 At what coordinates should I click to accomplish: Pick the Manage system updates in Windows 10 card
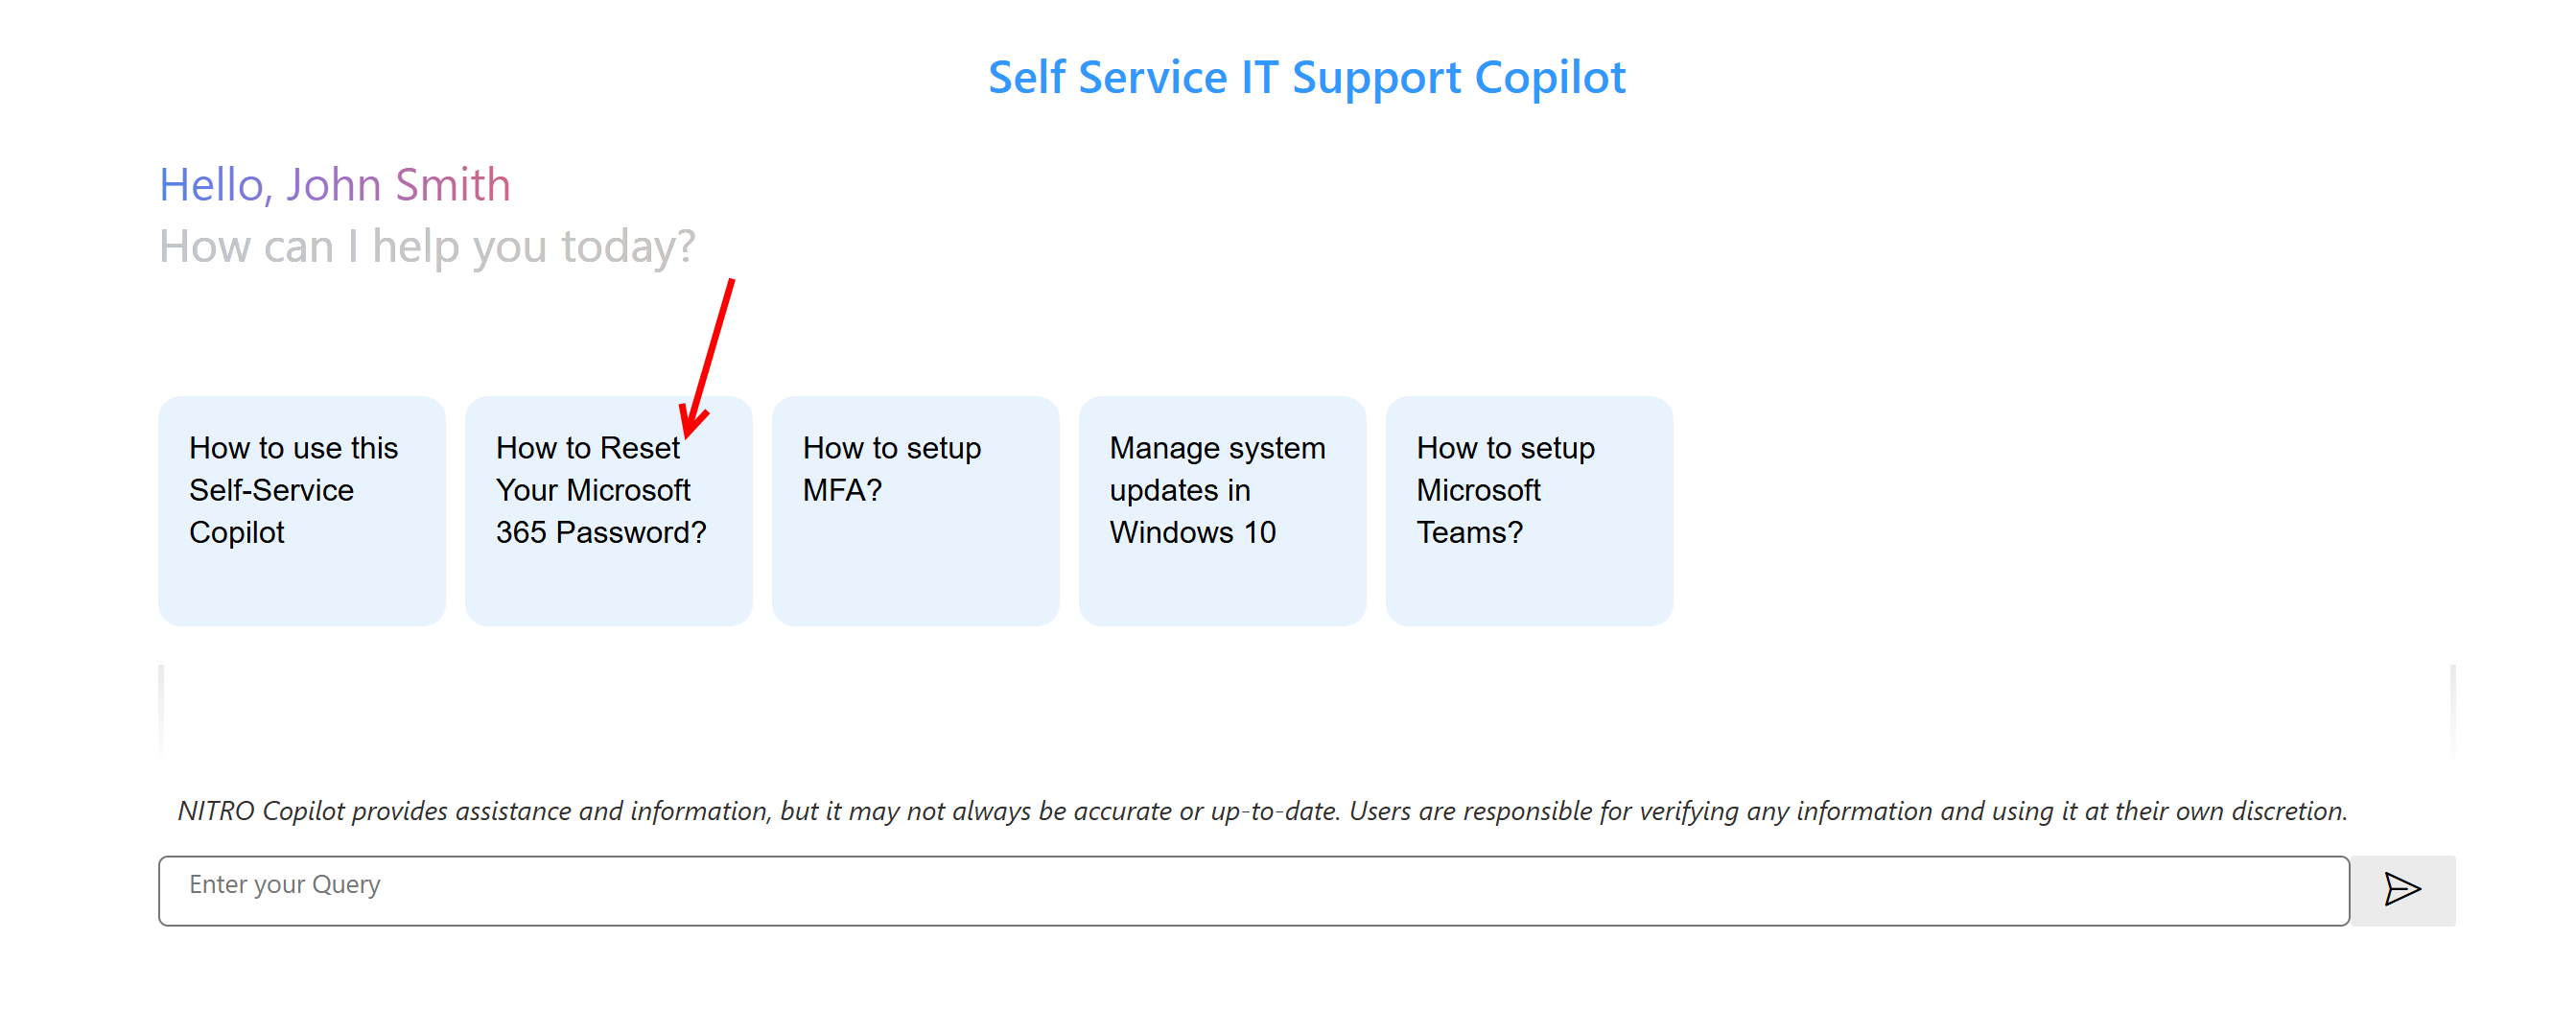(x=1221, y=510)
